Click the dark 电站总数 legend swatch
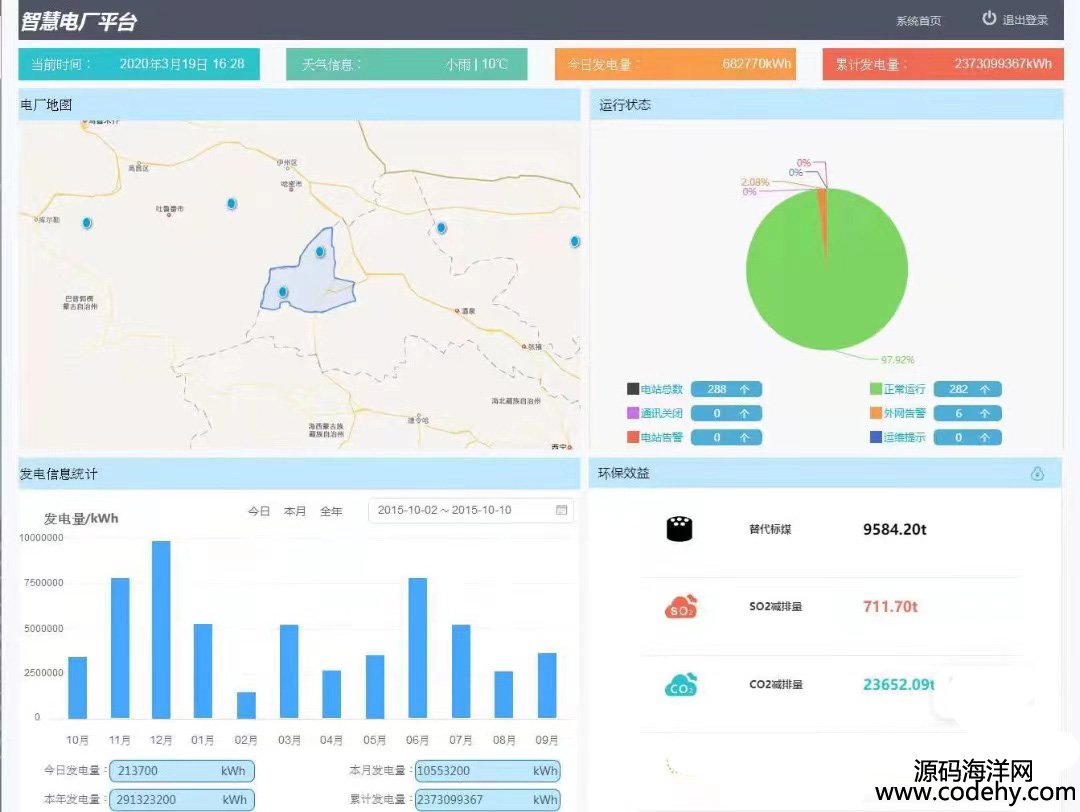This screenshot has height=812, width=1080. click(633, 389)
